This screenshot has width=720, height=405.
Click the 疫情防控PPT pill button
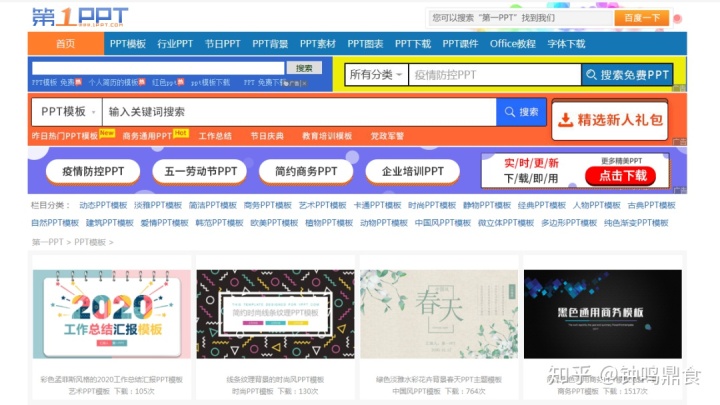coord(93,171)
